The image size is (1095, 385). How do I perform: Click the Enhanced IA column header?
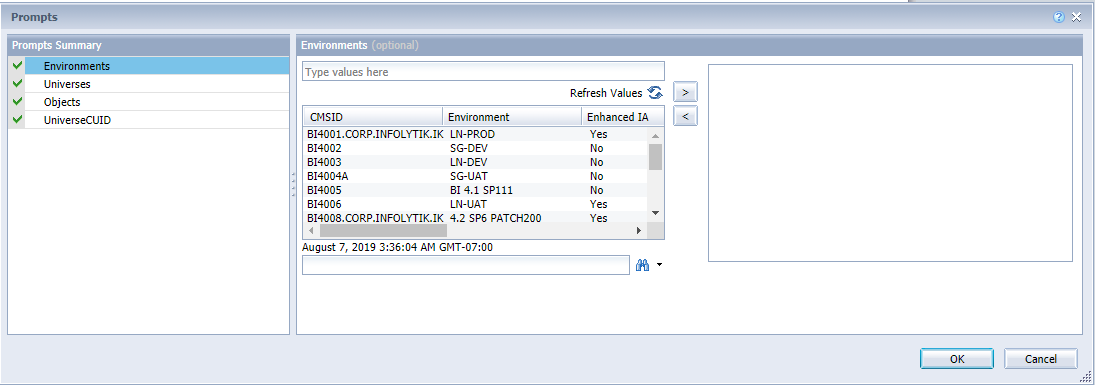pos(623,117)
